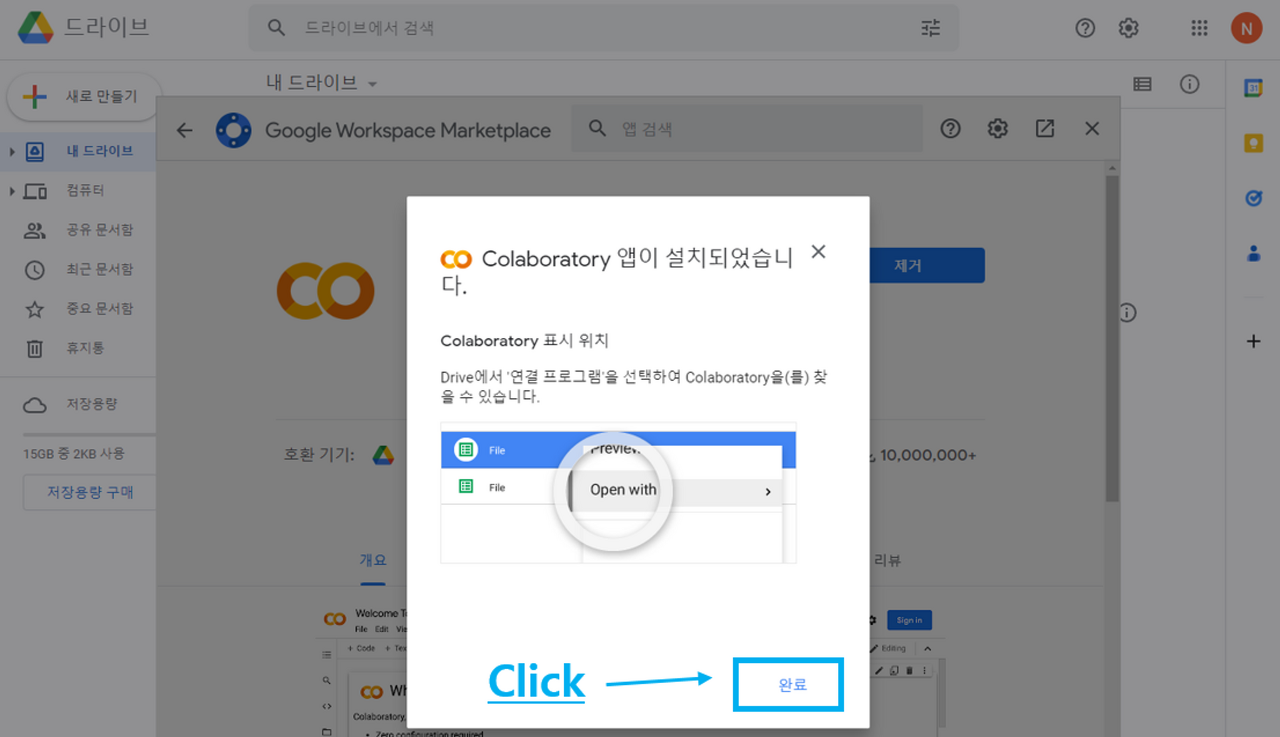This screenshot has width=1280, height=737.
Task: Switch to list layout view icon
Action: pos(1142,84)
